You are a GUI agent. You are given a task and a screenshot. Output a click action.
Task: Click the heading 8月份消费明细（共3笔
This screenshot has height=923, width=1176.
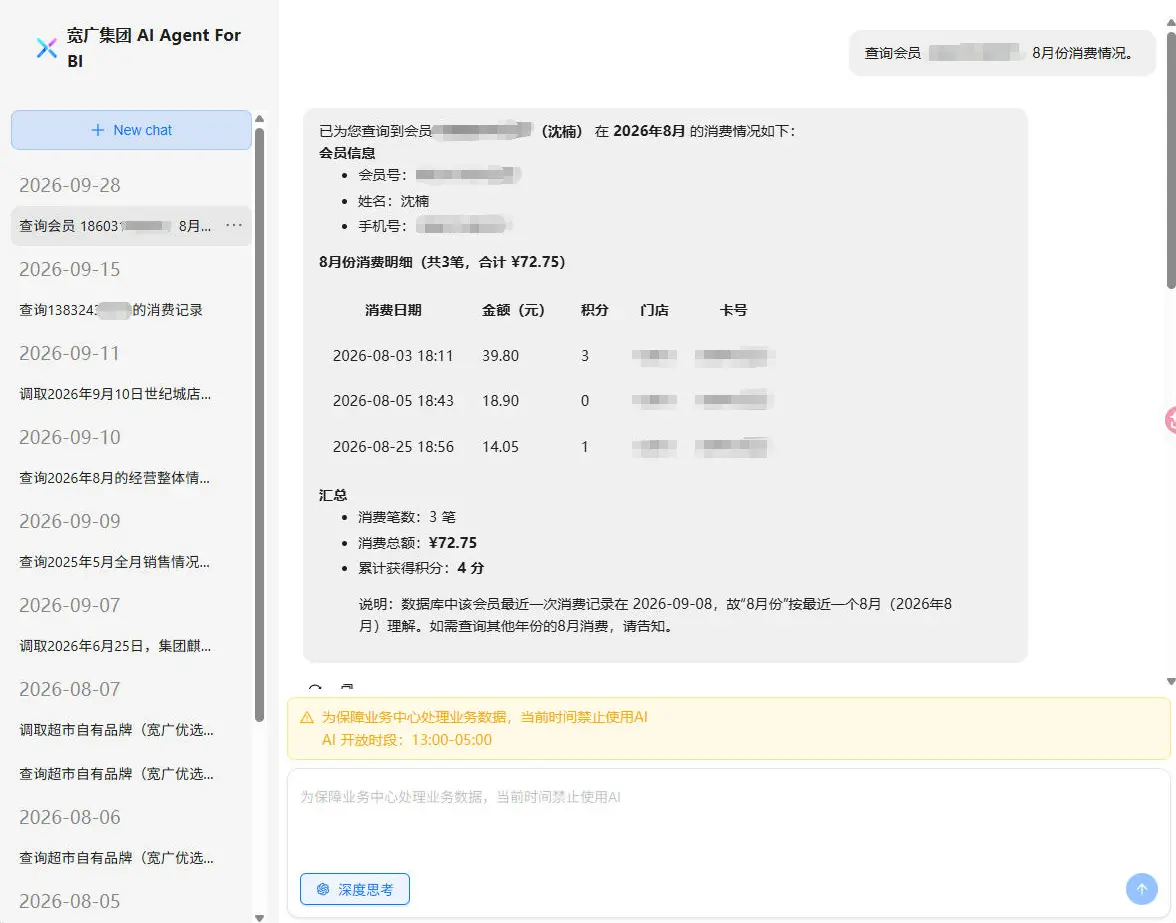coord(442,262)
